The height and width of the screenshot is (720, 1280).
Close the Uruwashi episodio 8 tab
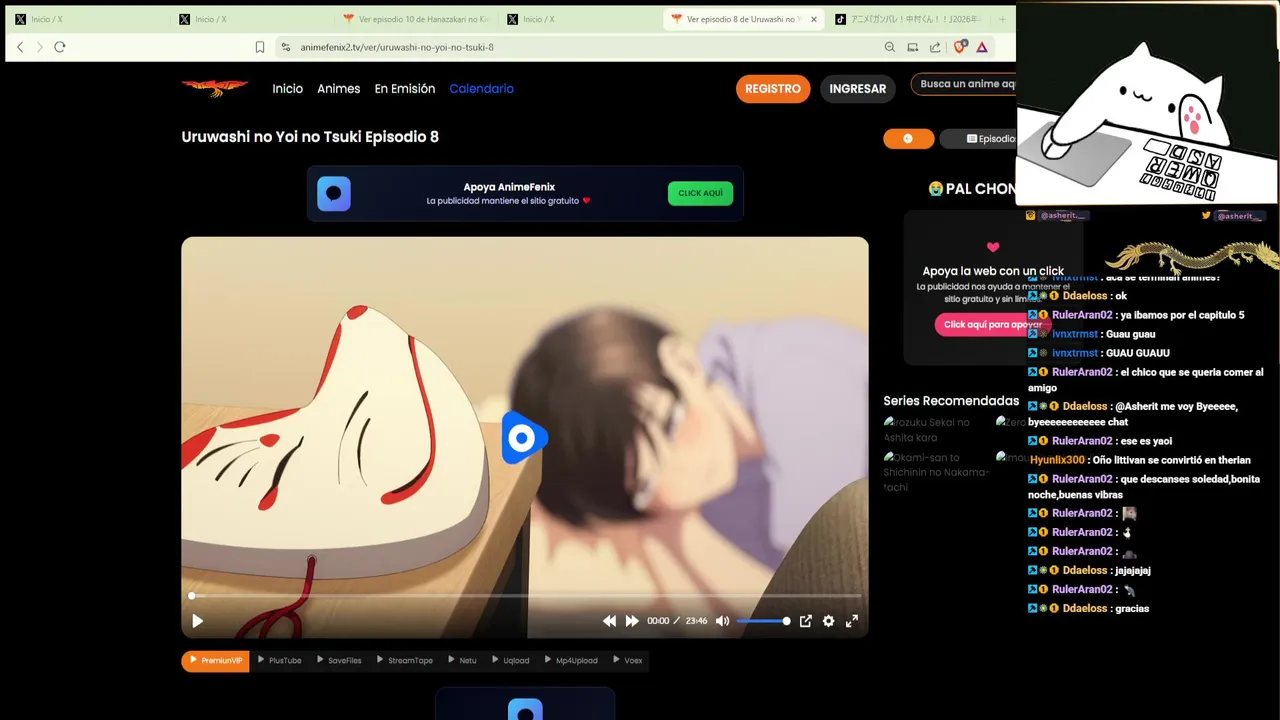click(814, 19)
